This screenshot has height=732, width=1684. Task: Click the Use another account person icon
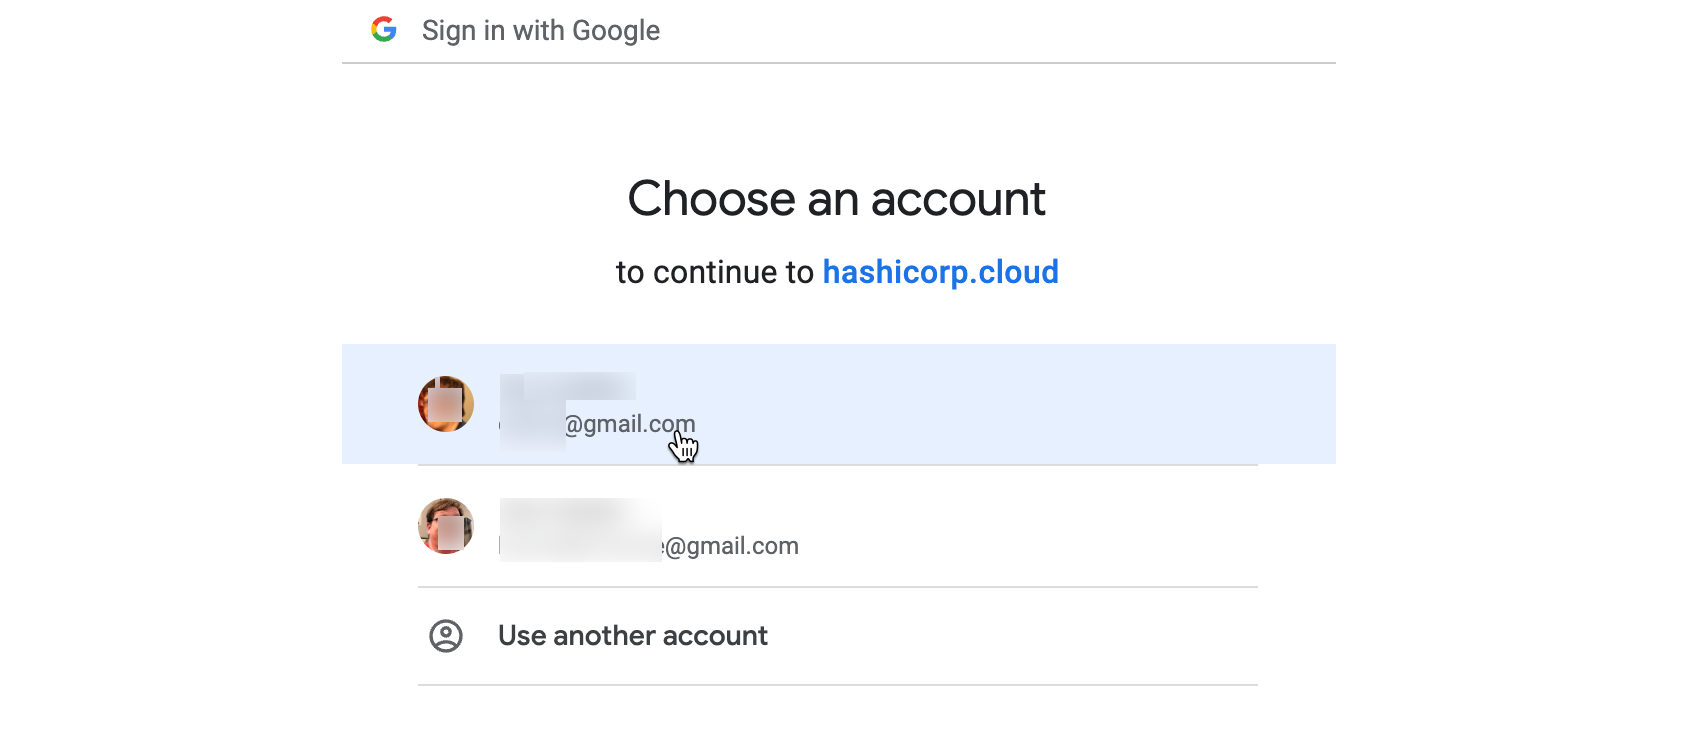446,636
